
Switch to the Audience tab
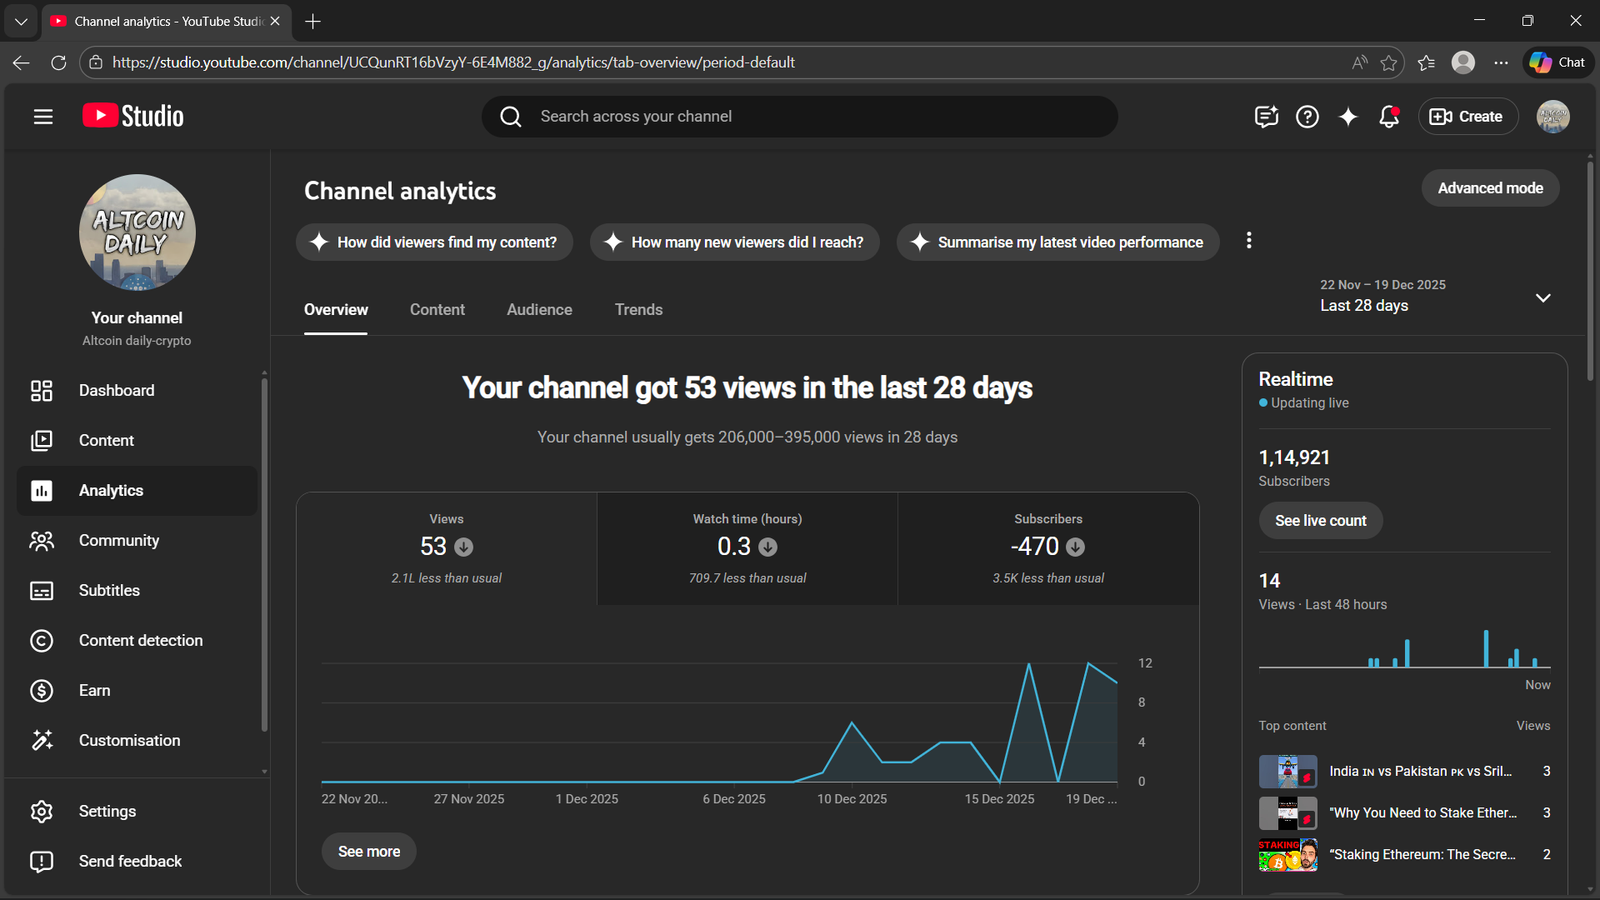tap(539, 310)
